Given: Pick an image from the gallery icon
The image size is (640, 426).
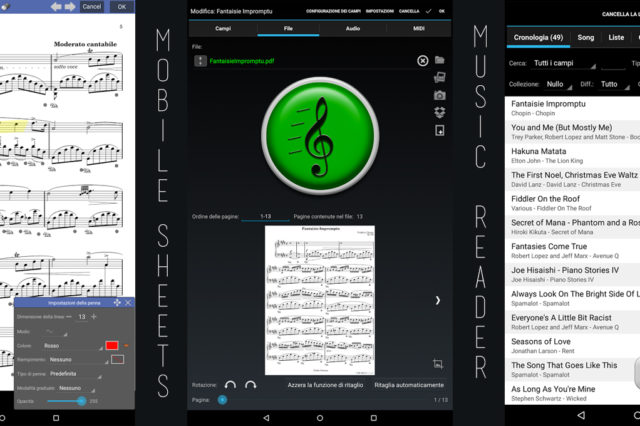Looking at the screenshot, I should (x=440, y=78).
